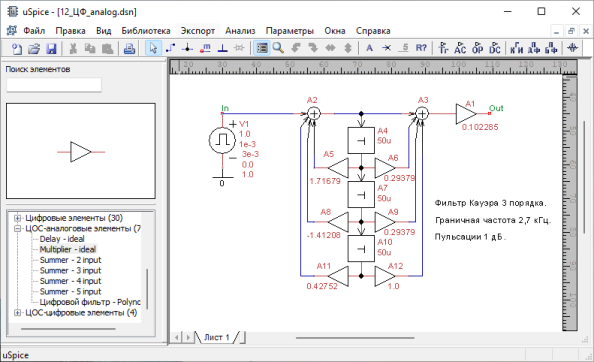Open the Файл menu
This screenshot has height=362, width=594.
[34, 31]
